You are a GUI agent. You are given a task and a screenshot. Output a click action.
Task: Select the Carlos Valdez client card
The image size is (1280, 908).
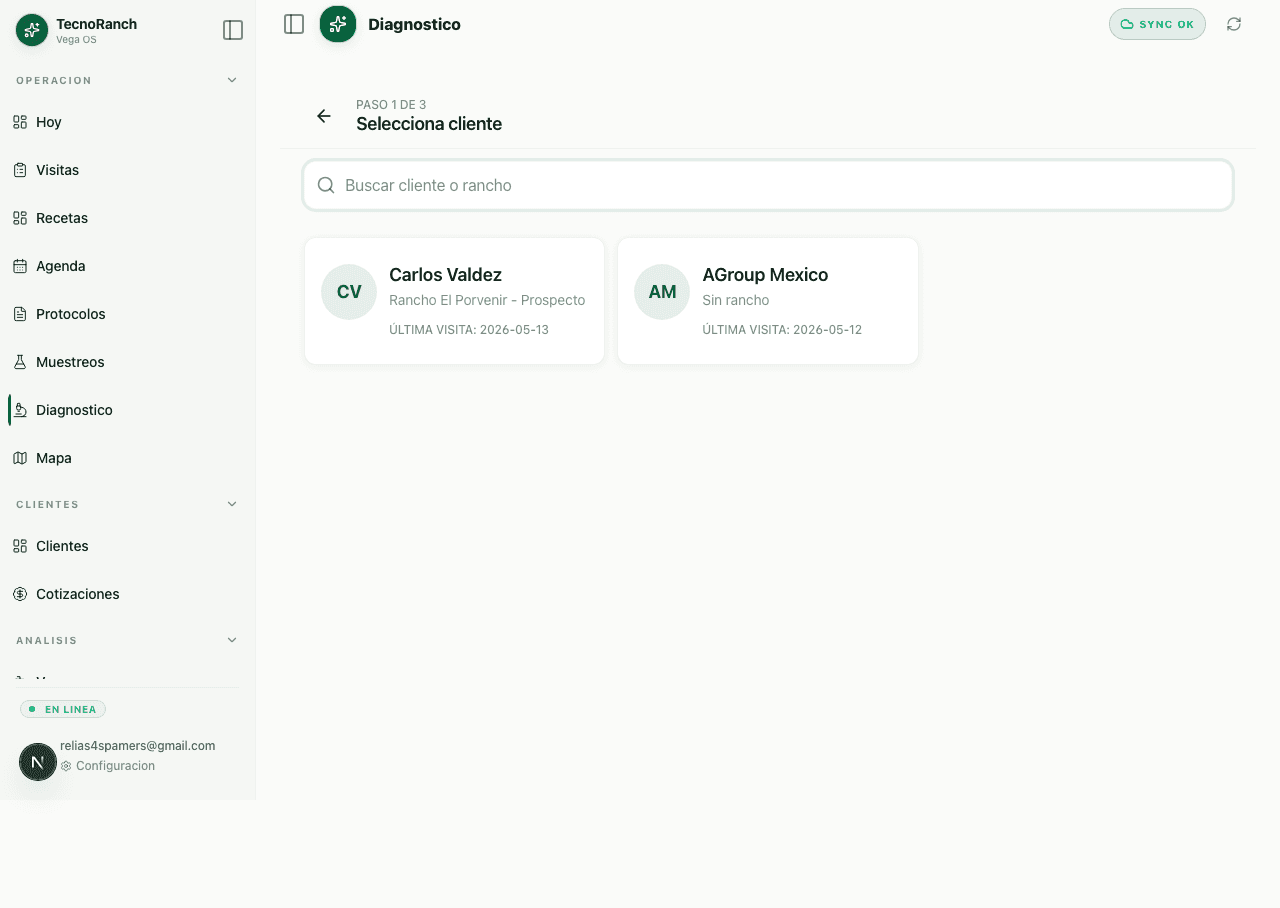[455, 301]
